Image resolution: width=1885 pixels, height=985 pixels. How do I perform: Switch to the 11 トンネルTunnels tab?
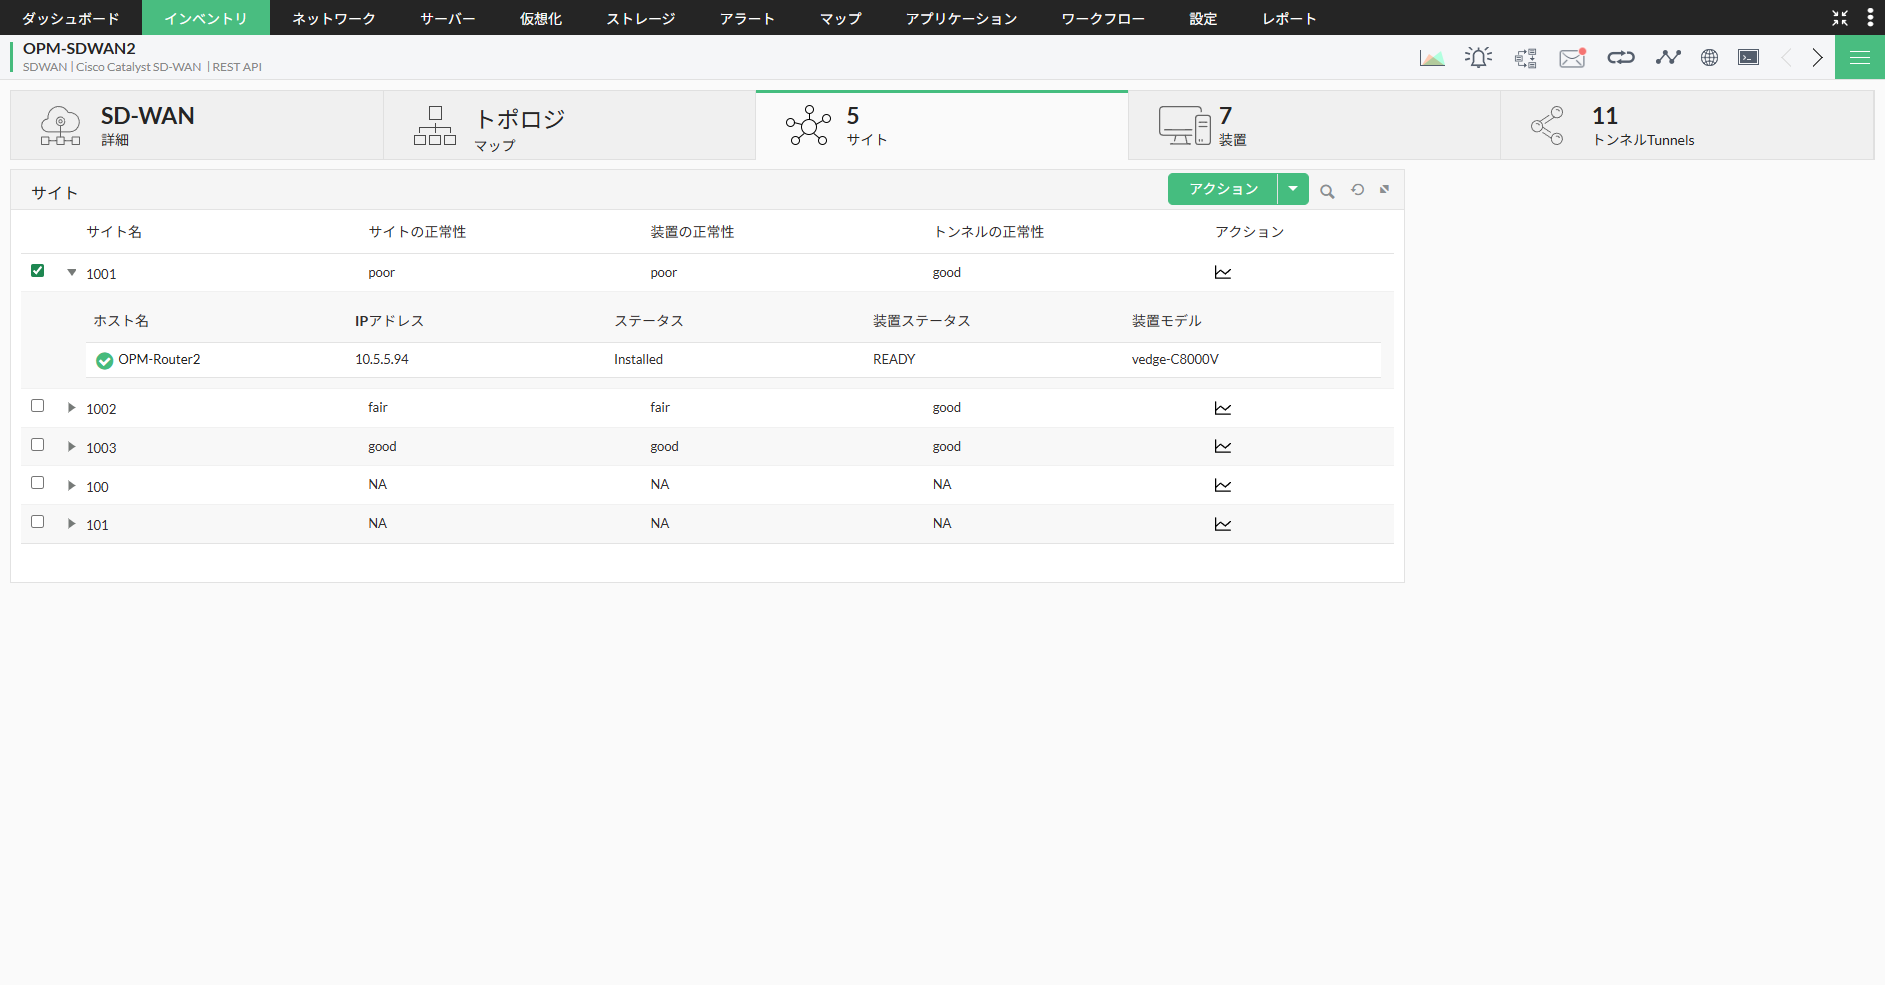(x=1687, y=125)
